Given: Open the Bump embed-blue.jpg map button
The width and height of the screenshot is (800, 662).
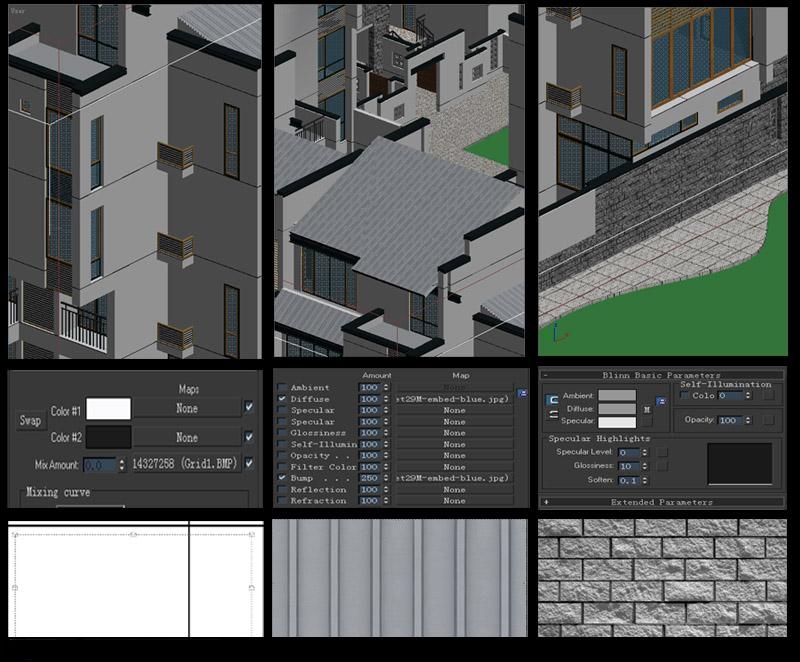Looking at the screenshot, I should coord(454,478).
